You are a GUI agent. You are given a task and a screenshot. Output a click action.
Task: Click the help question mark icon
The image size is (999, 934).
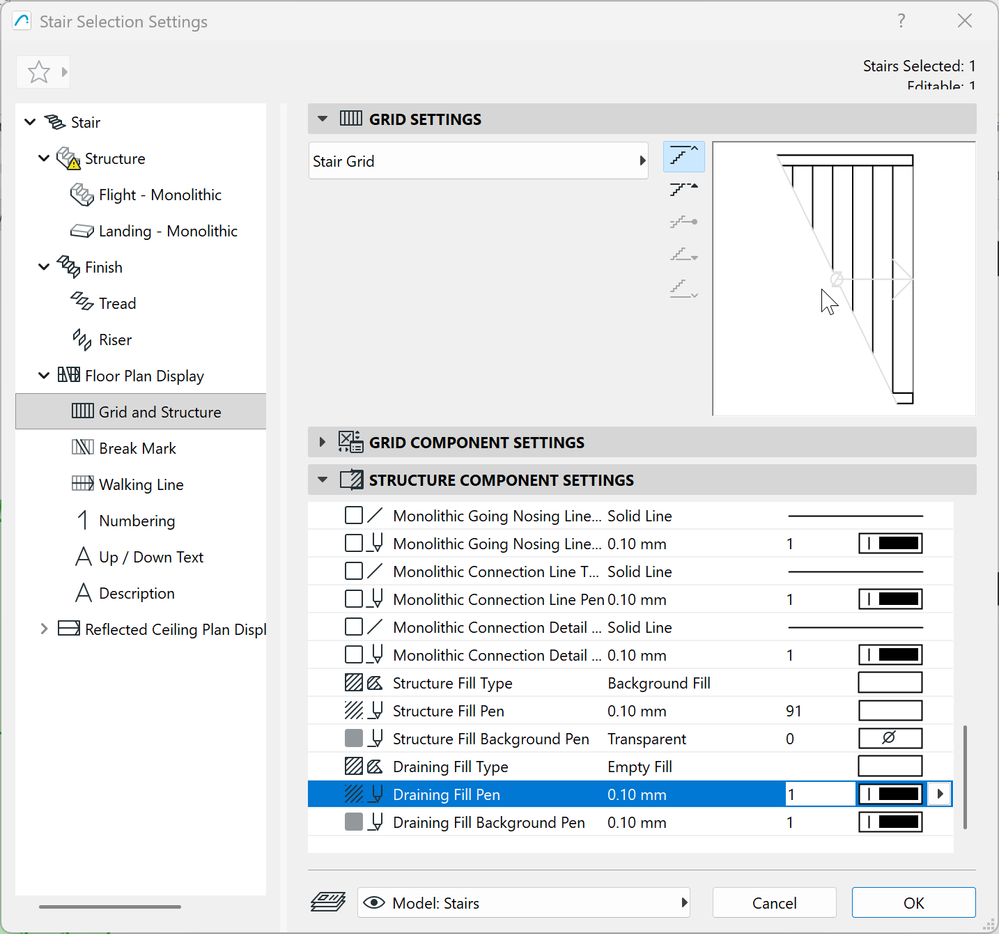(x=901, y=21)
